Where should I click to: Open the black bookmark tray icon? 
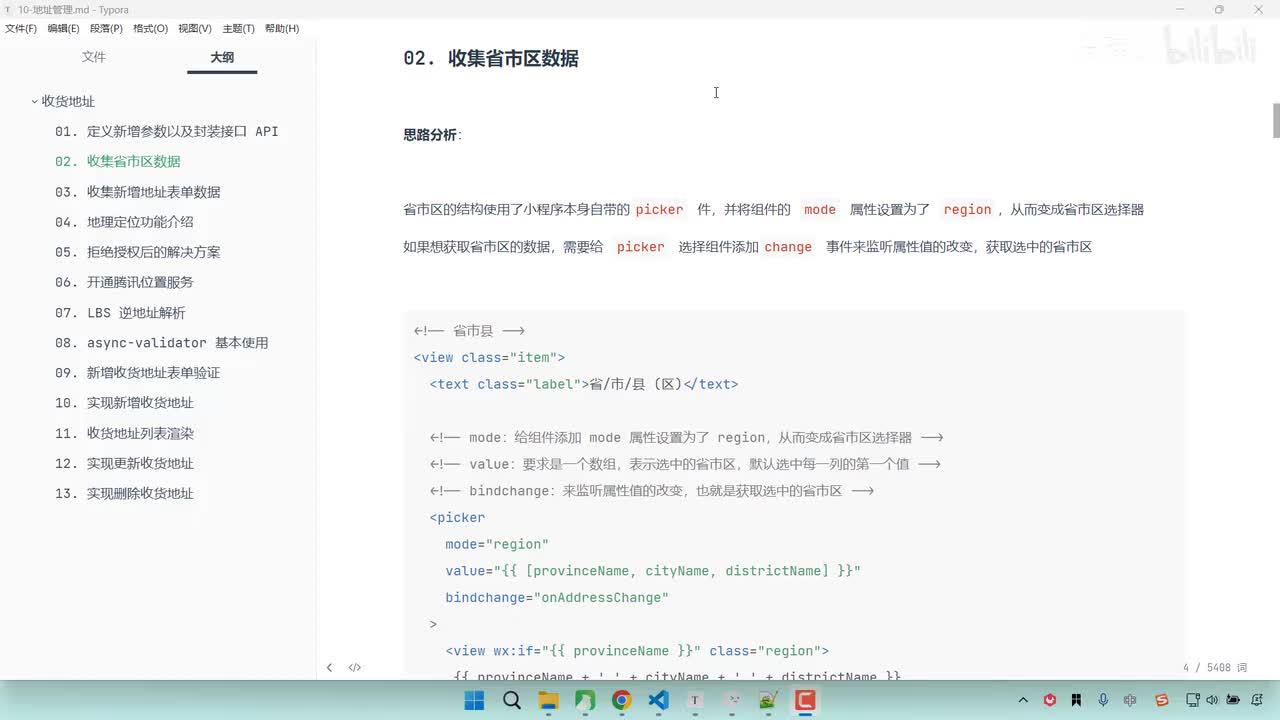(x=1076, y=700)
